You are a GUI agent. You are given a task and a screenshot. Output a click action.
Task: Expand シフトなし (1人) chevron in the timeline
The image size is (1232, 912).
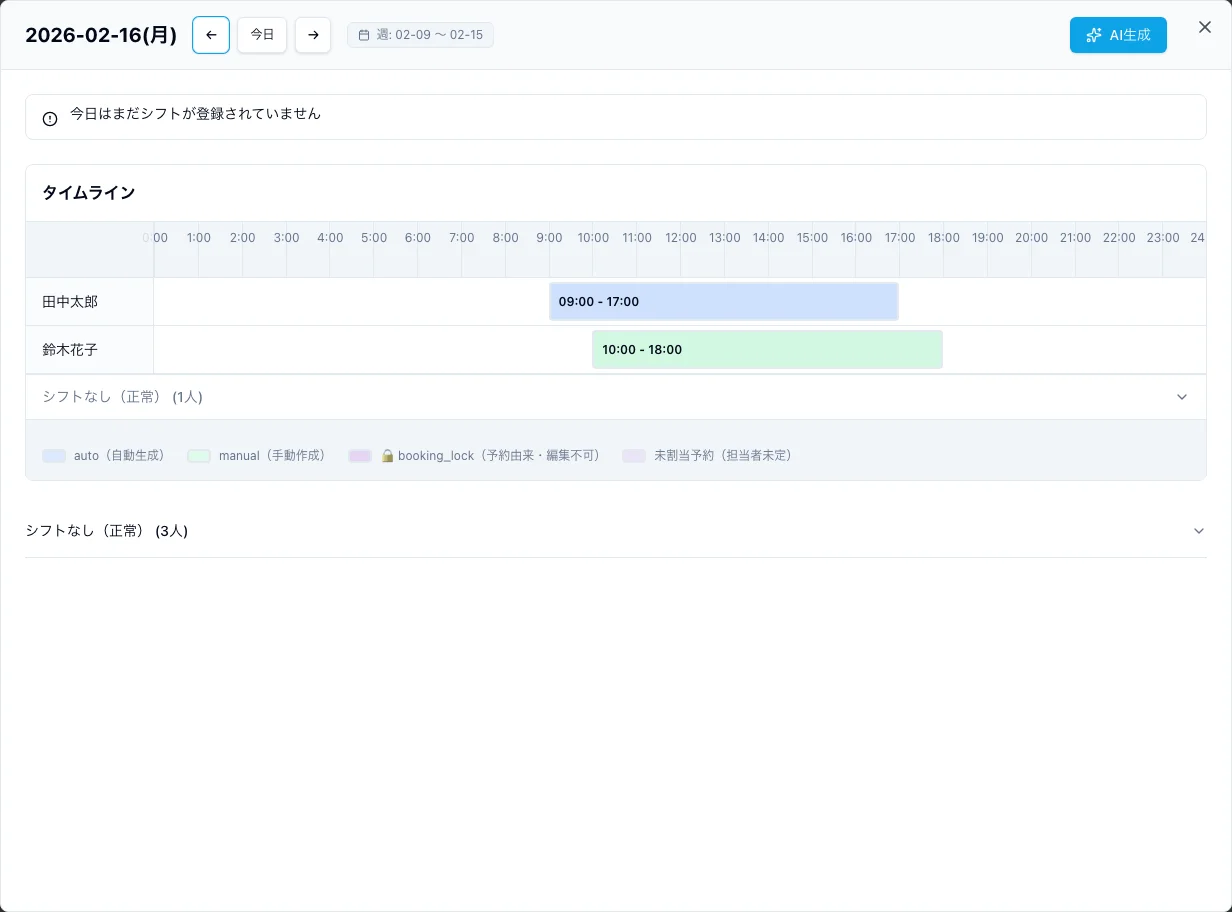point(1182,397)
